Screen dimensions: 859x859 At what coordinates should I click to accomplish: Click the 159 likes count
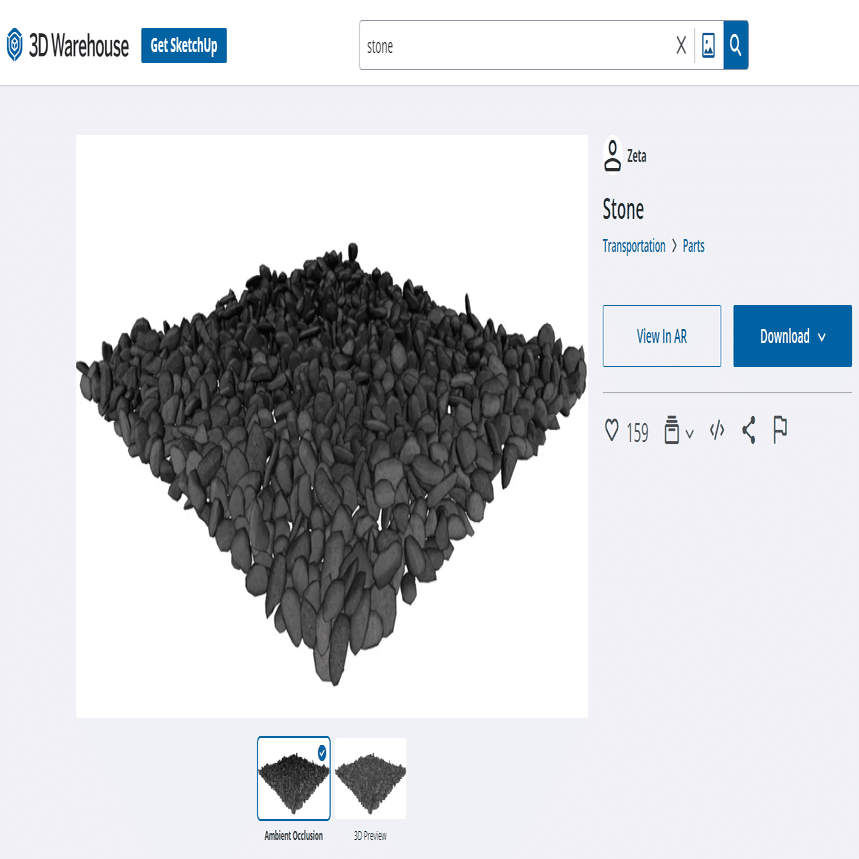pyautogui.click(x=637, y=433)
